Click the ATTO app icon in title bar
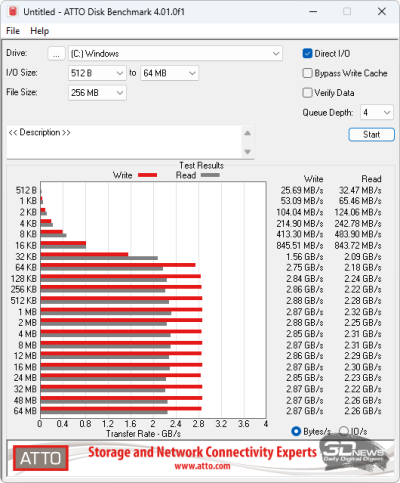This screenshot has height=483, width=400. (13, 12)
